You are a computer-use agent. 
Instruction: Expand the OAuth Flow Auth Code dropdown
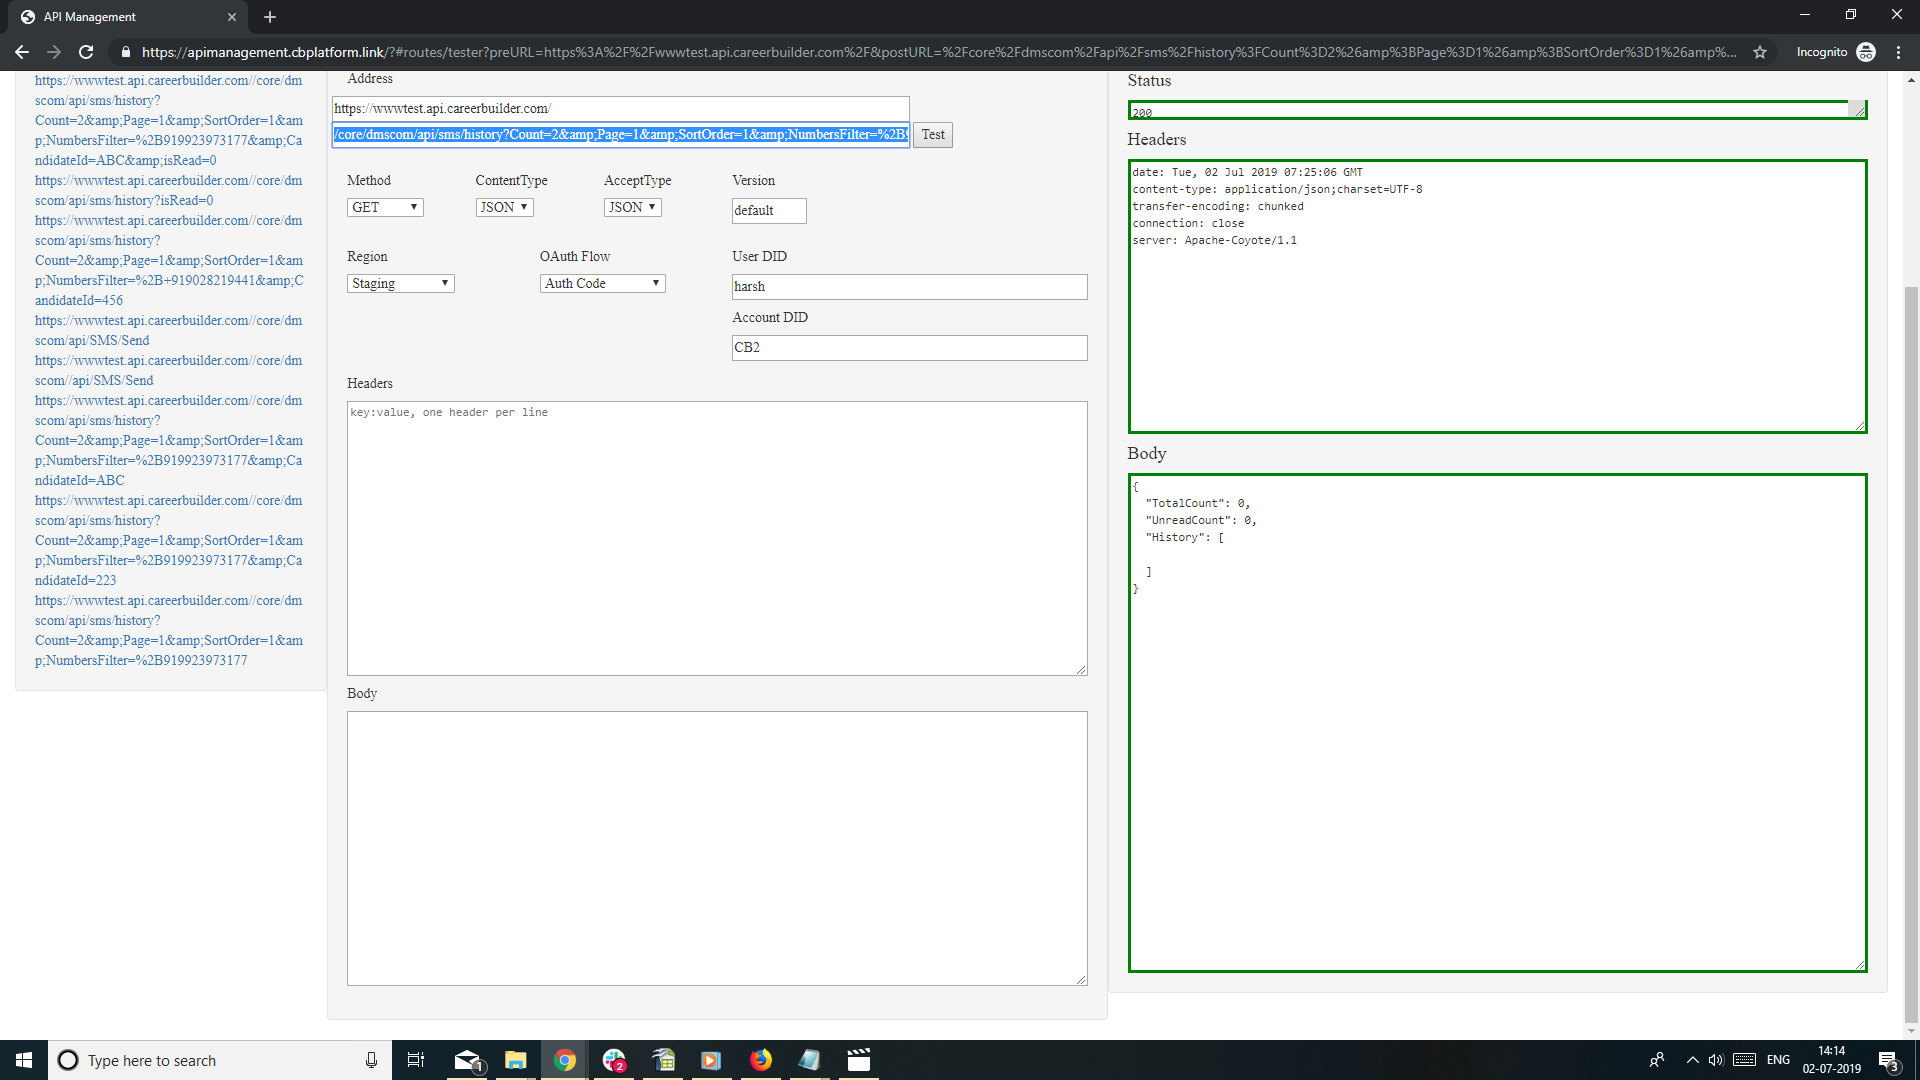[602, 284]
